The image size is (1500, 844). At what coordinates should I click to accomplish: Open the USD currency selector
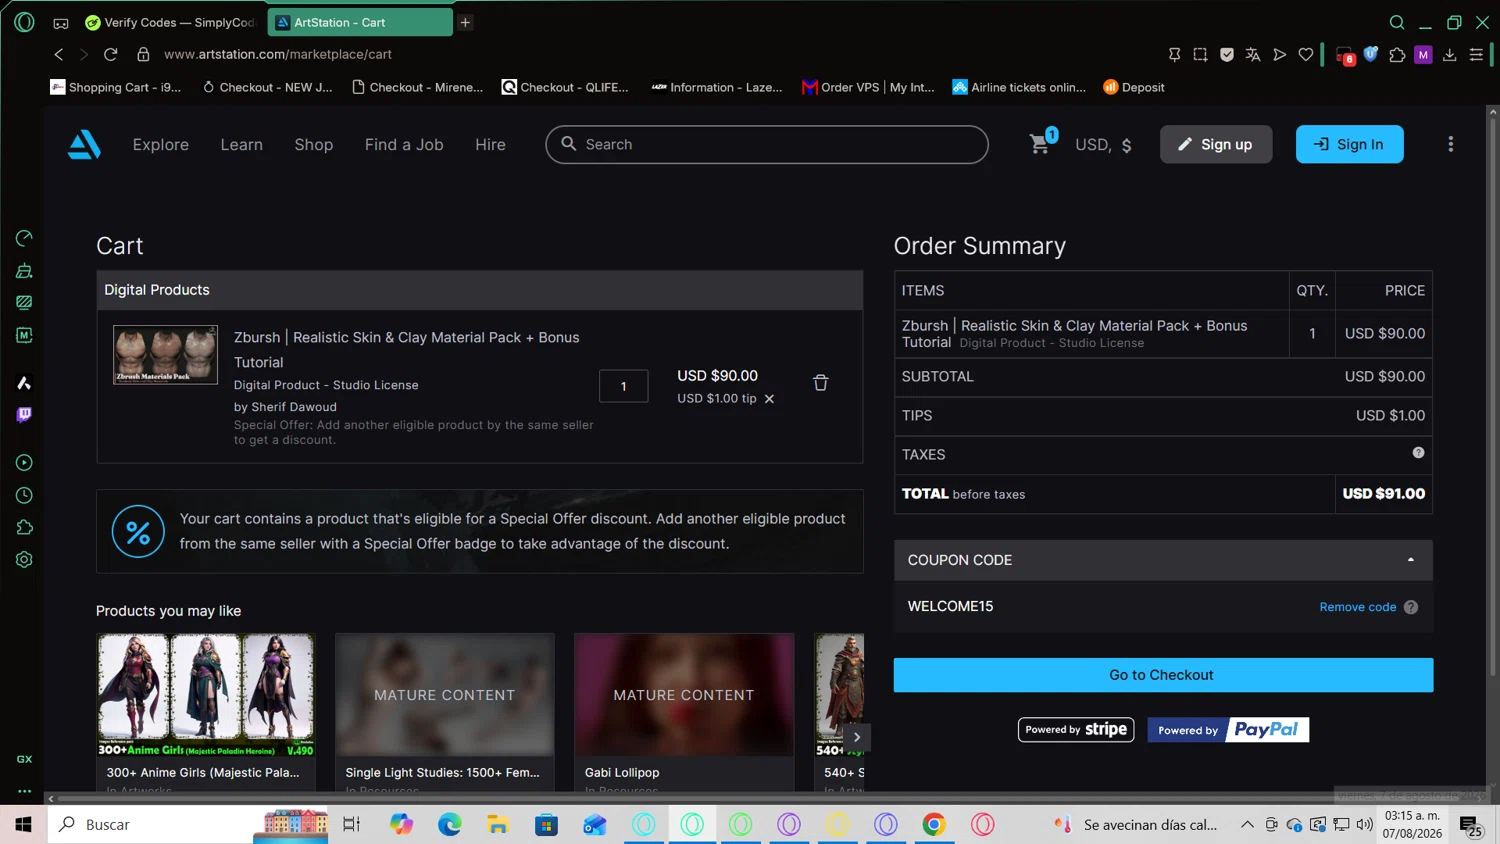(x=1104, y=145)
